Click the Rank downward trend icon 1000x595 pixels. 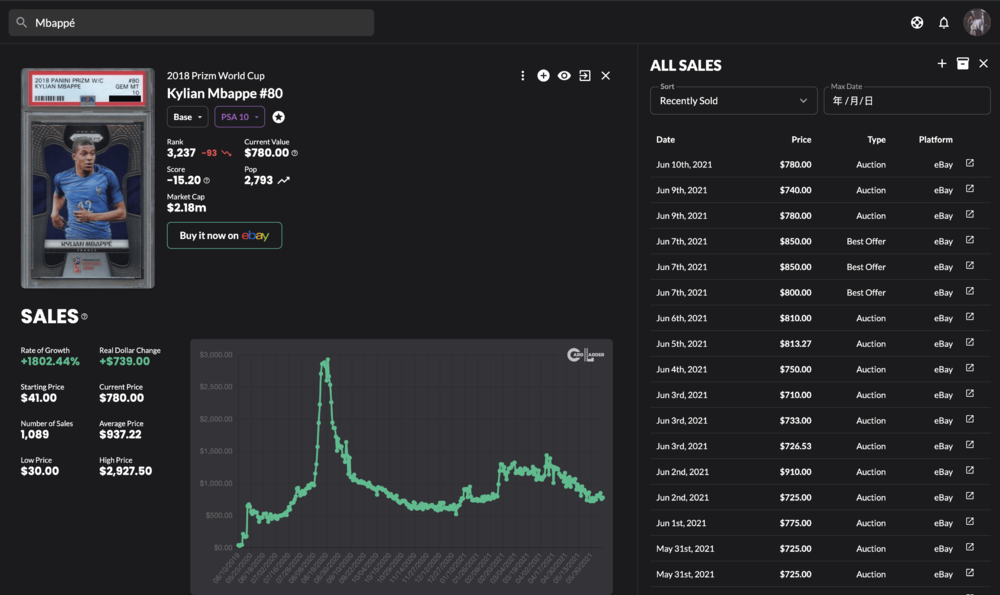click(x=226, y=153)
